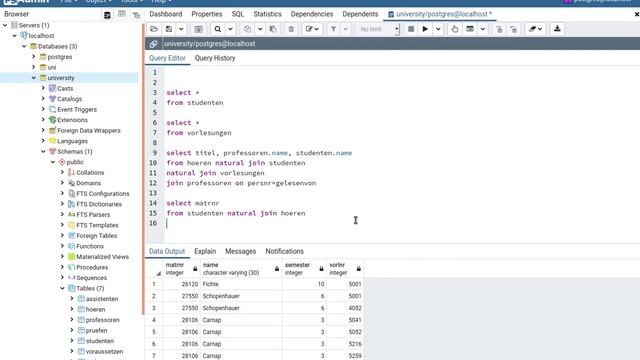Select the Materialized Views node
The height and width of the screenshot is (360, 640).
coord(102,257)
